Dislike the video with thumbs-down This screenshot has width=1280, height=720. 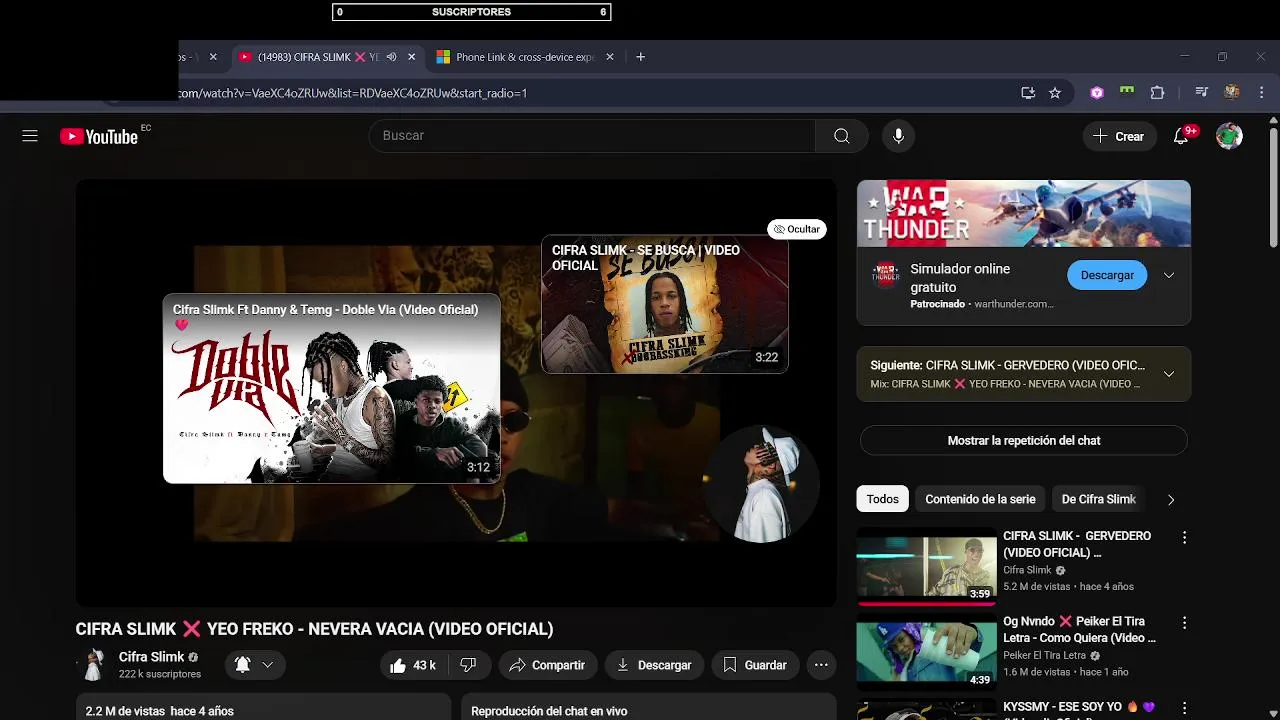click(468, 665)
